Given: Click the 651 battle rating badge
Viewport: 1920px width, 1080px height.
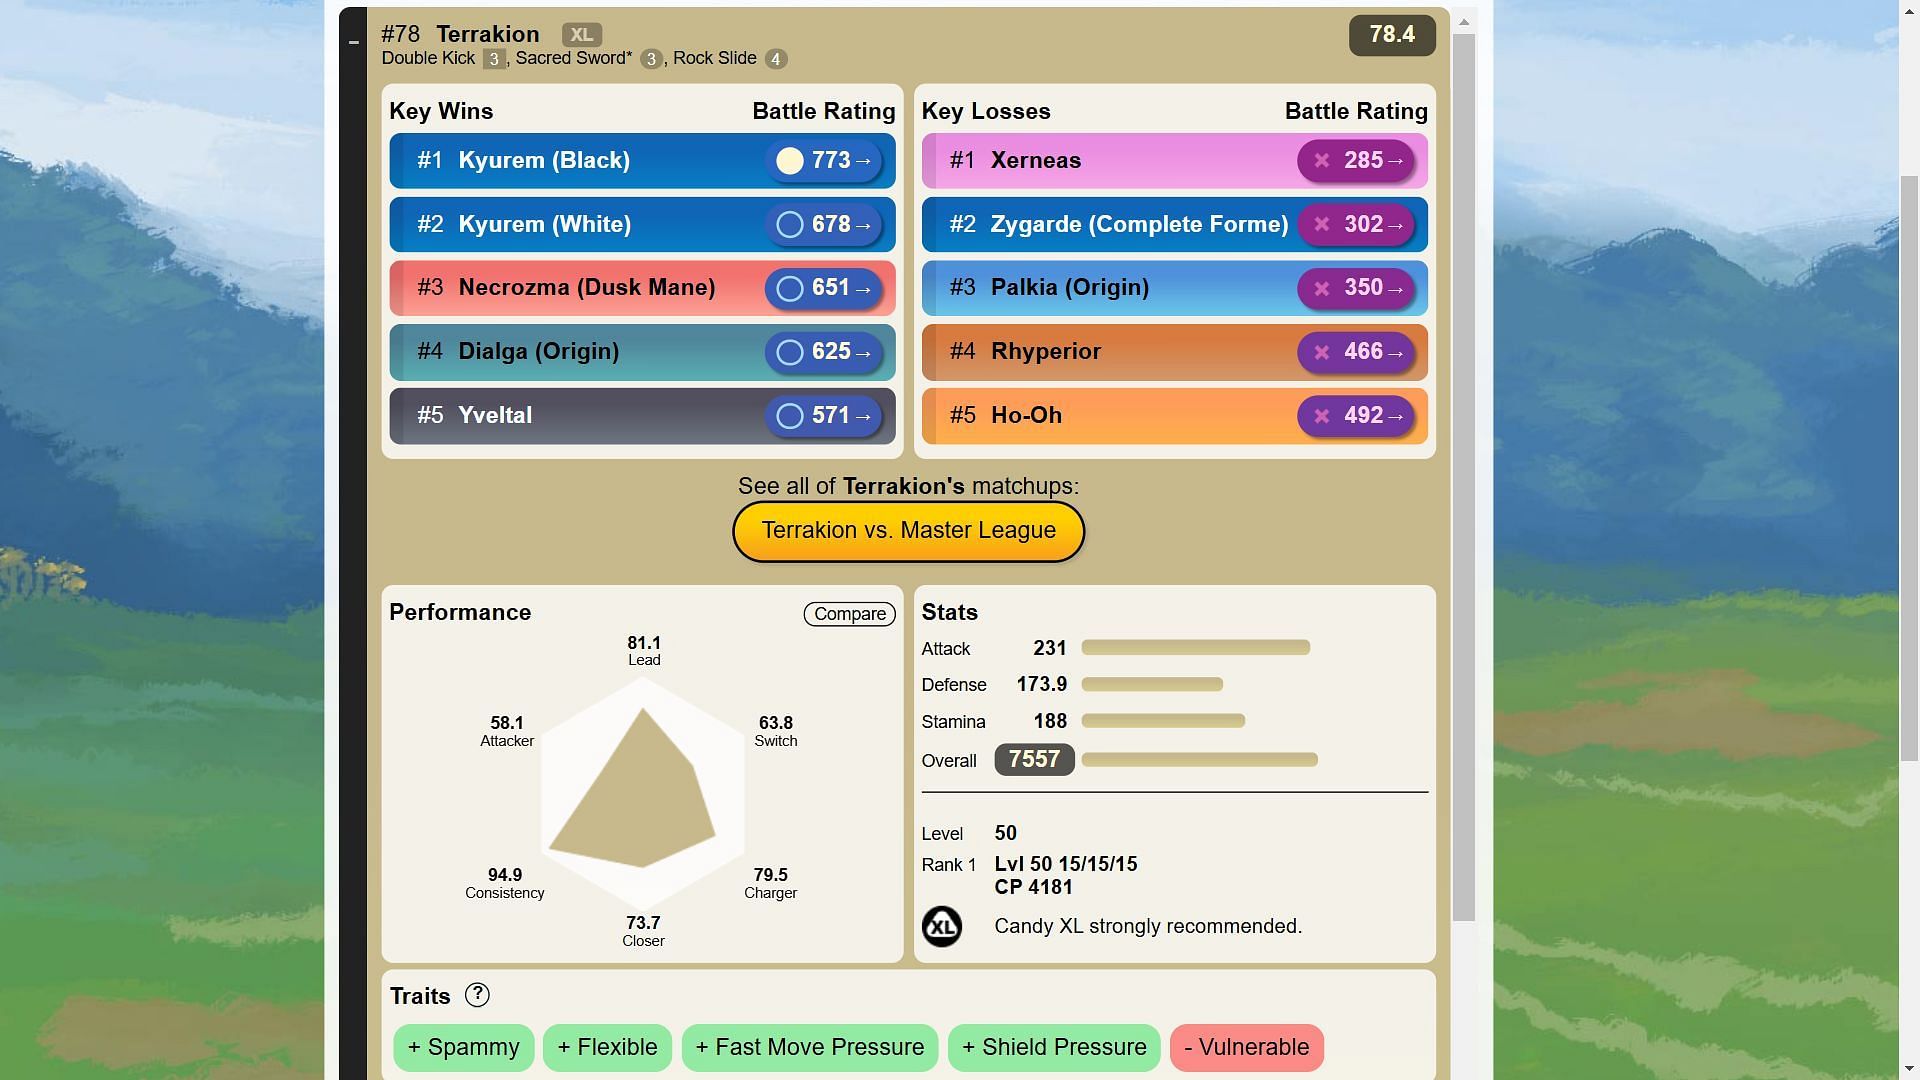Looking at the screenshot, I should pos(823,288).
